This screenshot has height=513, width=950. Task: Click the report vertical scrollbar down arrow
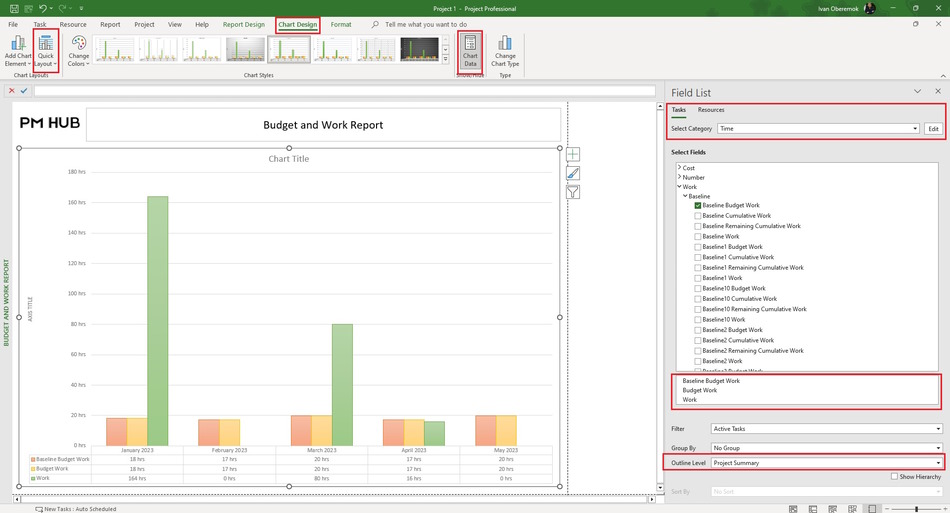click(660, 487)
